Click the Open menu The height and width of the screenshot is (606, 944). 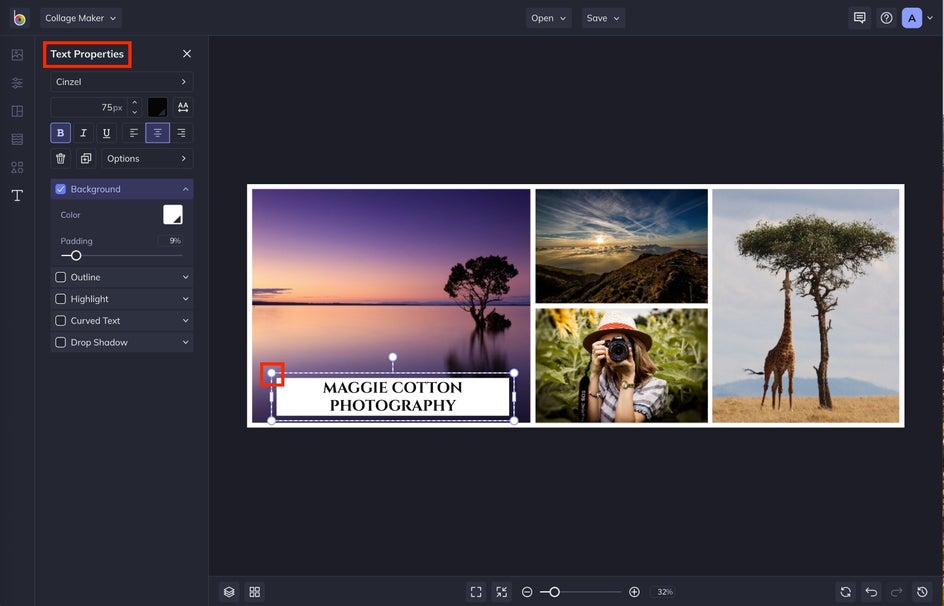click(x=549, y=18)
